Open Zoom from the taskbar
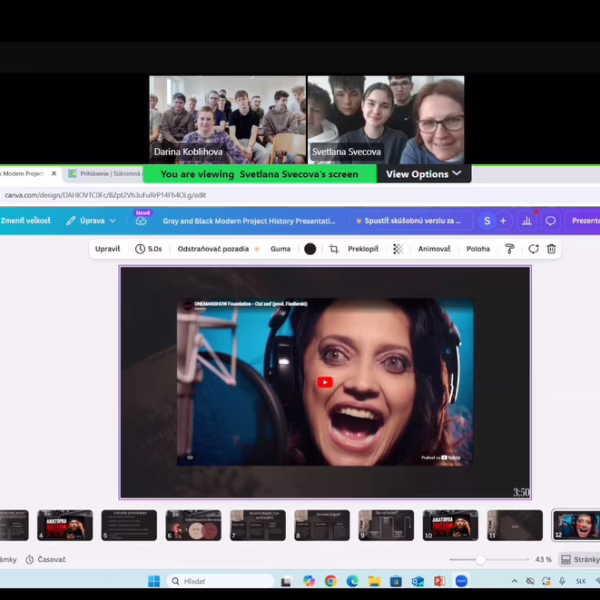The width and height of the screenshot is (600, 600). click(x=461, y=581)
